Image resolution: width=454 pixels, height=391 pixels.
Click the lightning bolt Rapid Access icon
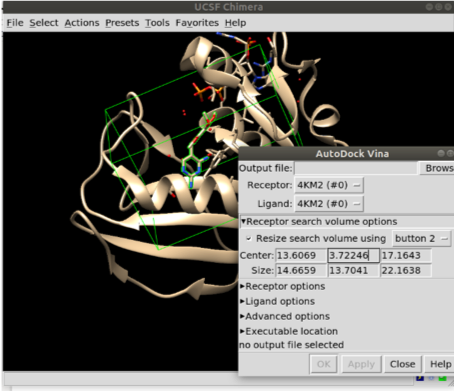click(420, 378)
